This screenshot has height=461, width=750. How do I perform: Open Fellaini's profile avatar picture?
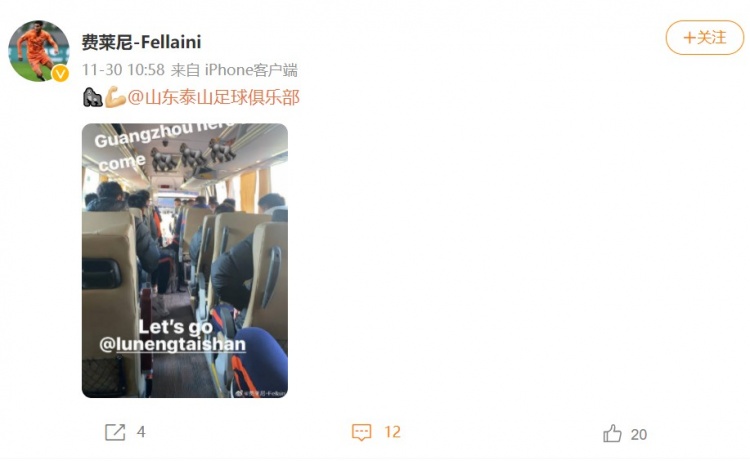pos(39,51)
